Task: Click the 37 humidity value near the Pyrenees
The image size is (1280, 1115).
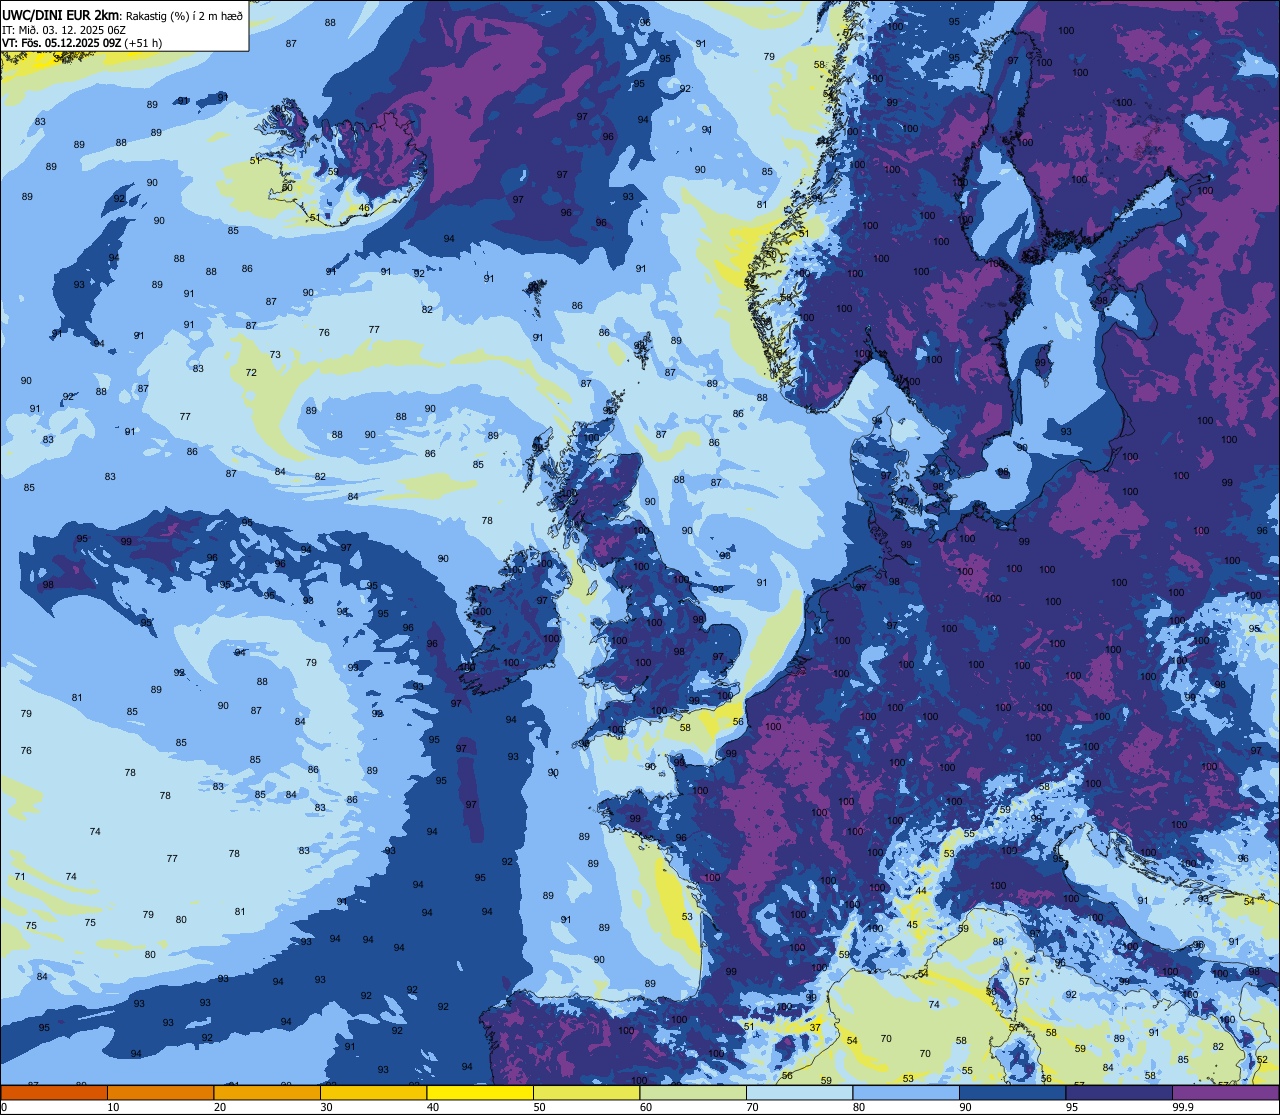Action: coord(815,1027)
